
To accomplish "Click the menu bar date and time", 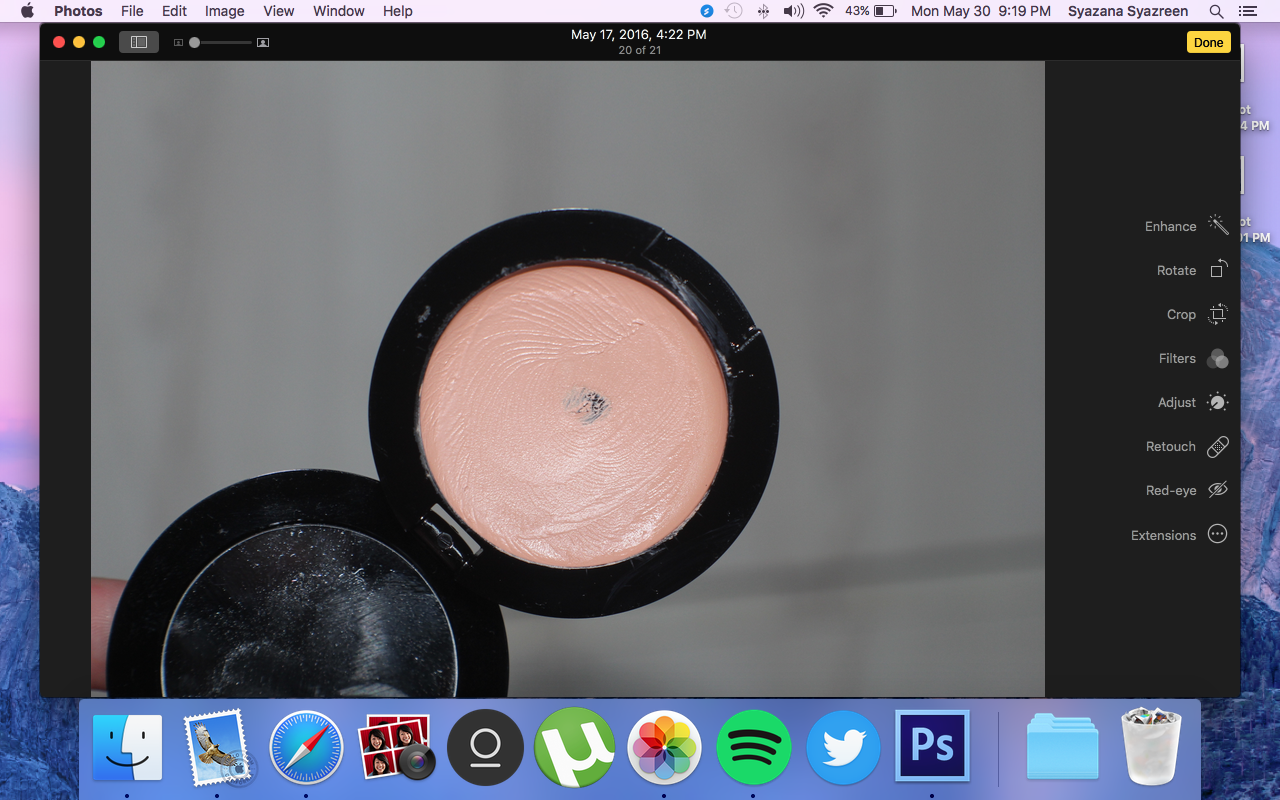I will pos(981,11).
